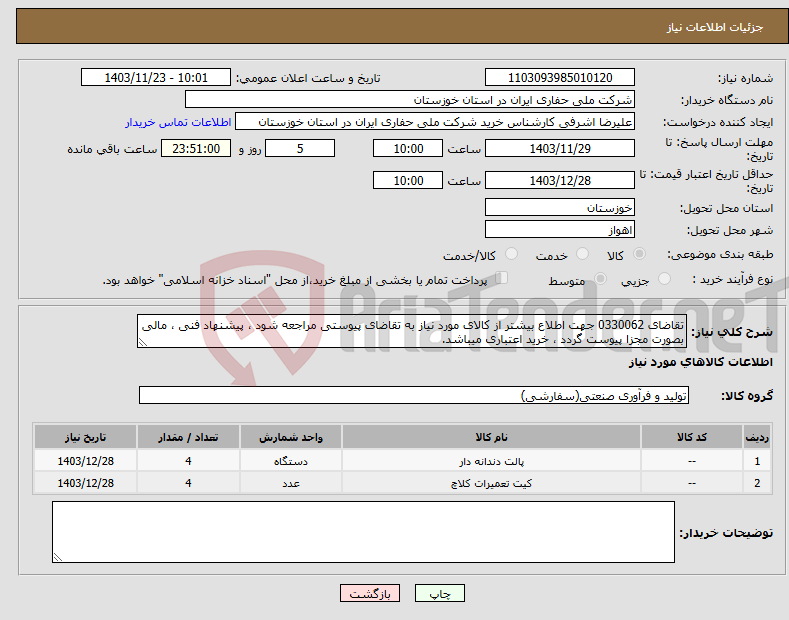The width and height of the screenshot is (789, 620).
Task: Click the شهر محل تحویل field اهواز
Action: (x=560, y=229)
